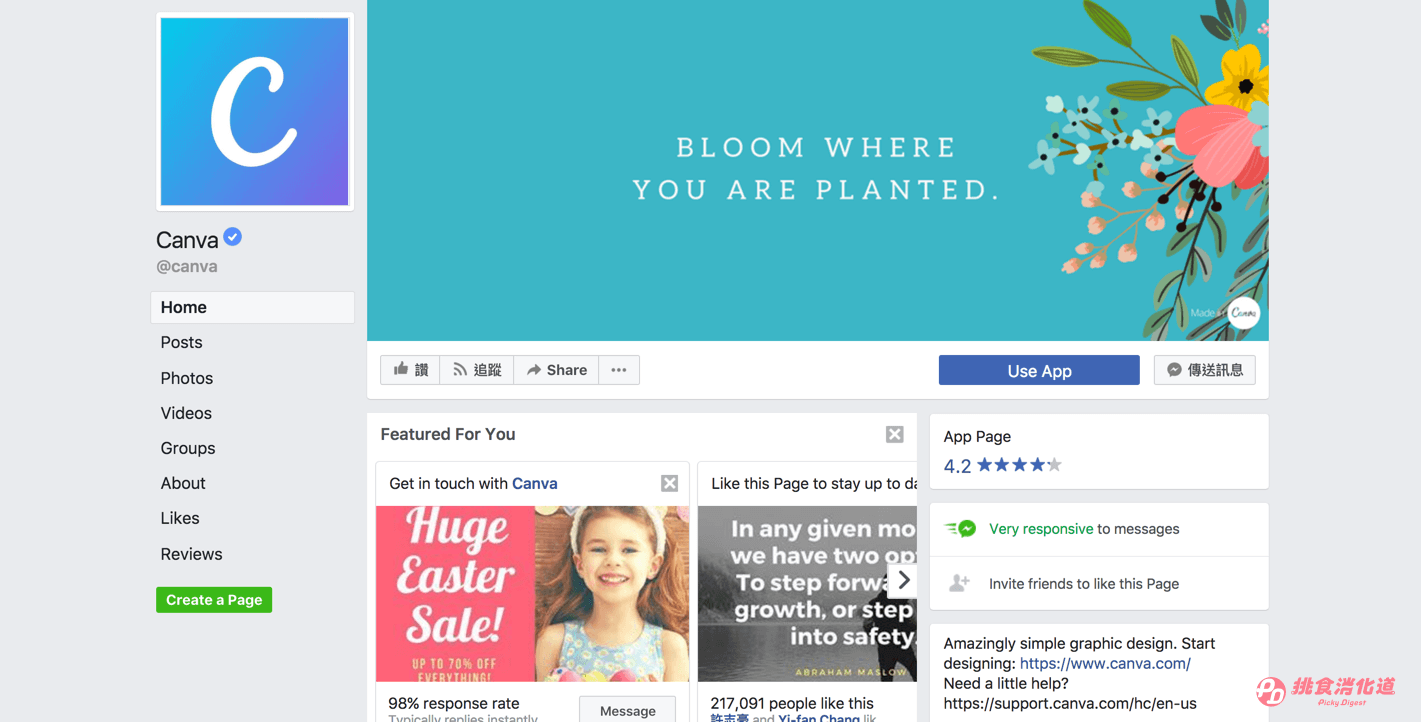Open the About section
The height and width of the screenshot is (722, 1421).
pyautogui.click(x=183, y=483)
